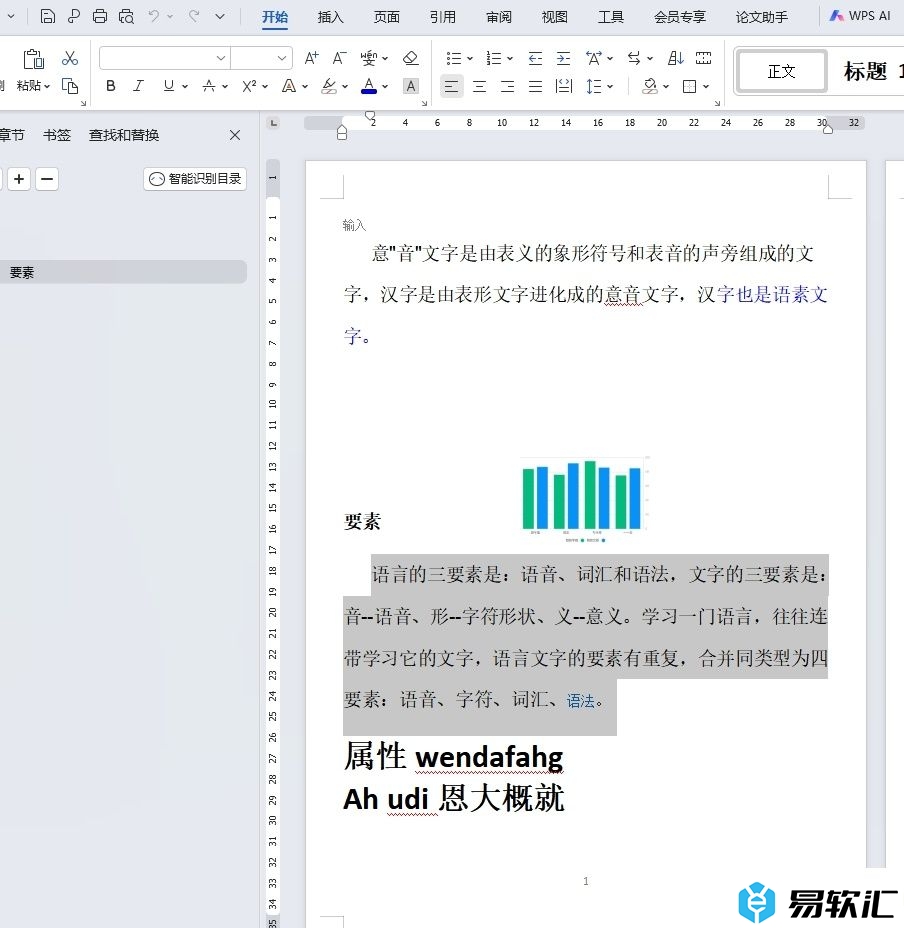Toggle Underline formatting
Screen dimensions: 904x928
pos(169,86)
